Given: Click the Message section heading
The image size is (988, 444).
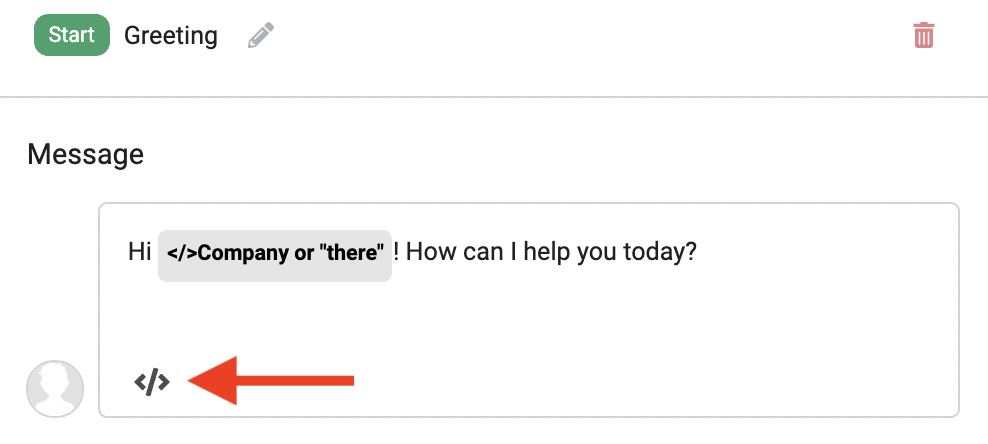Looking at the screenshot, I should 86,154.
